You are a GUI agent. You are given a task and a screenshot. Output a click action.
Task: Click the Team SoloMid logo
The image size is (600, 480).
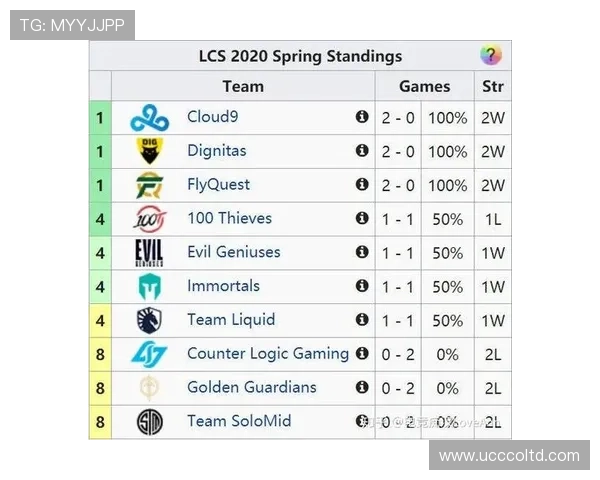(149, 422)
